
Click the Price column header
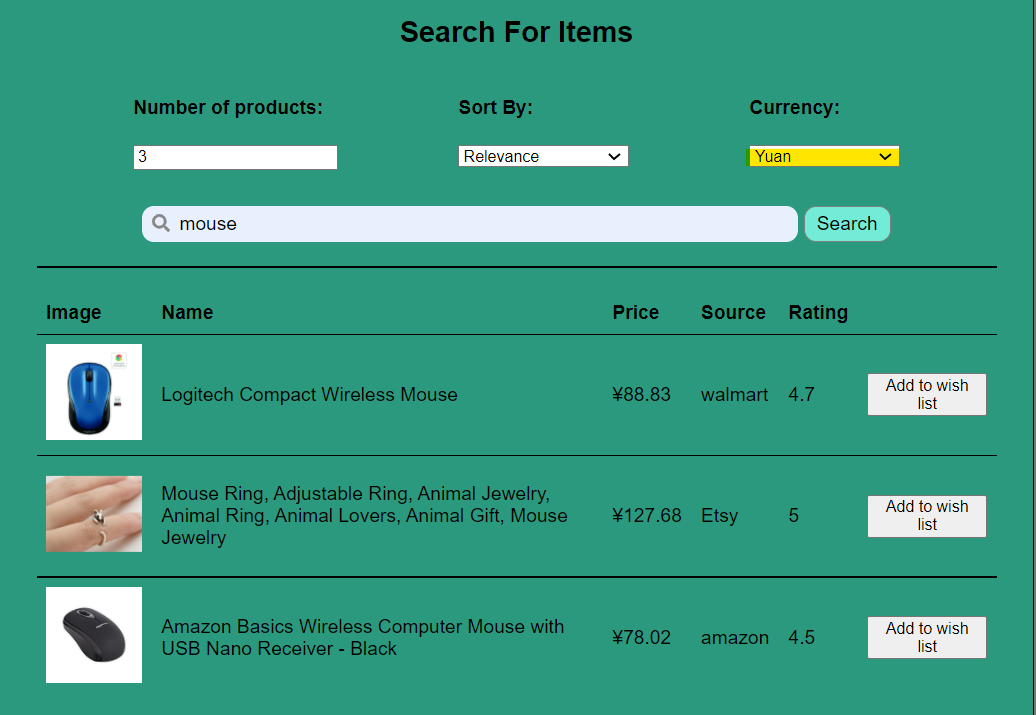[636, 312]
